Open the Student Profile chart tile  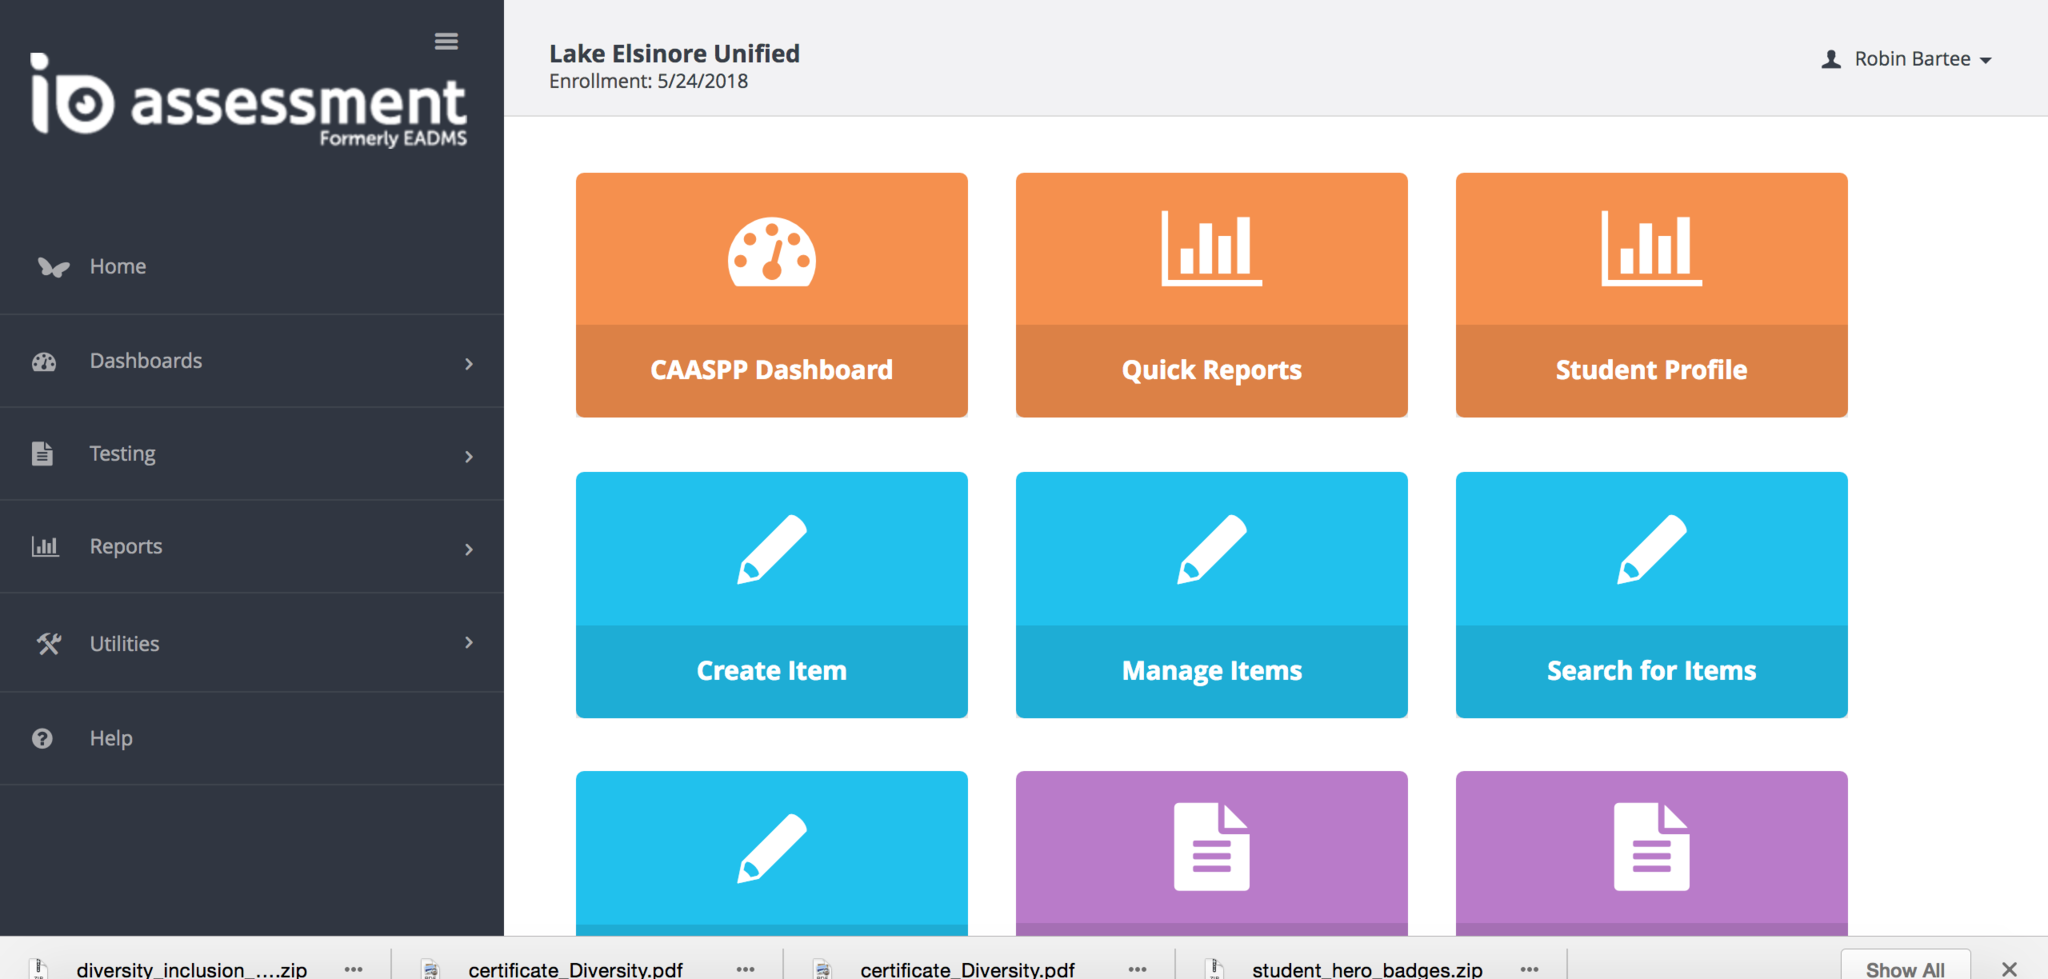click(1651, 295)
